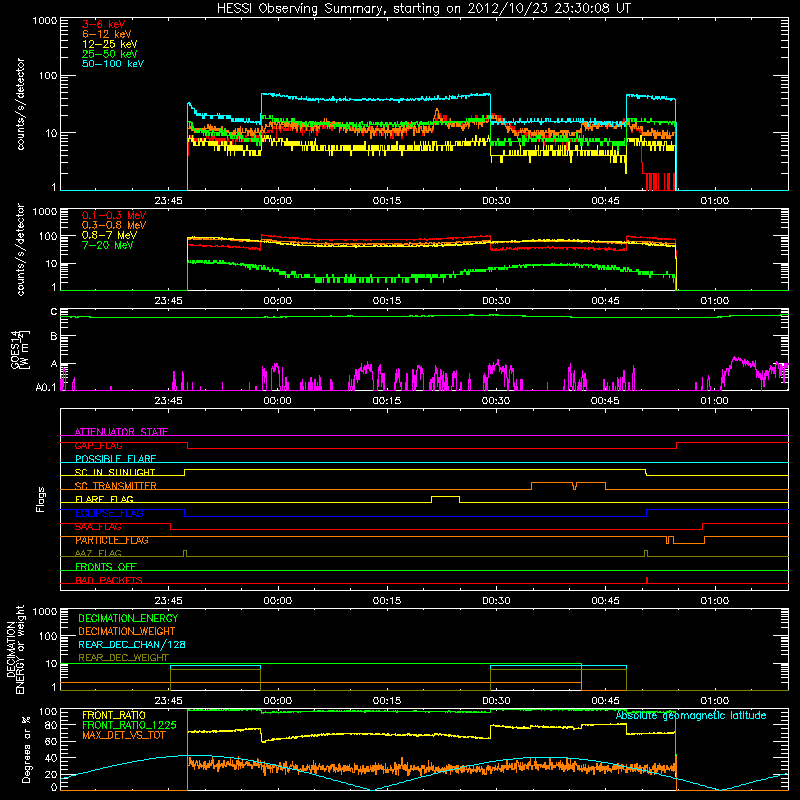This screenshot has height=800, width=800.
Task: Select the 50-100 keV legend label
Action: tap(113, 64)
